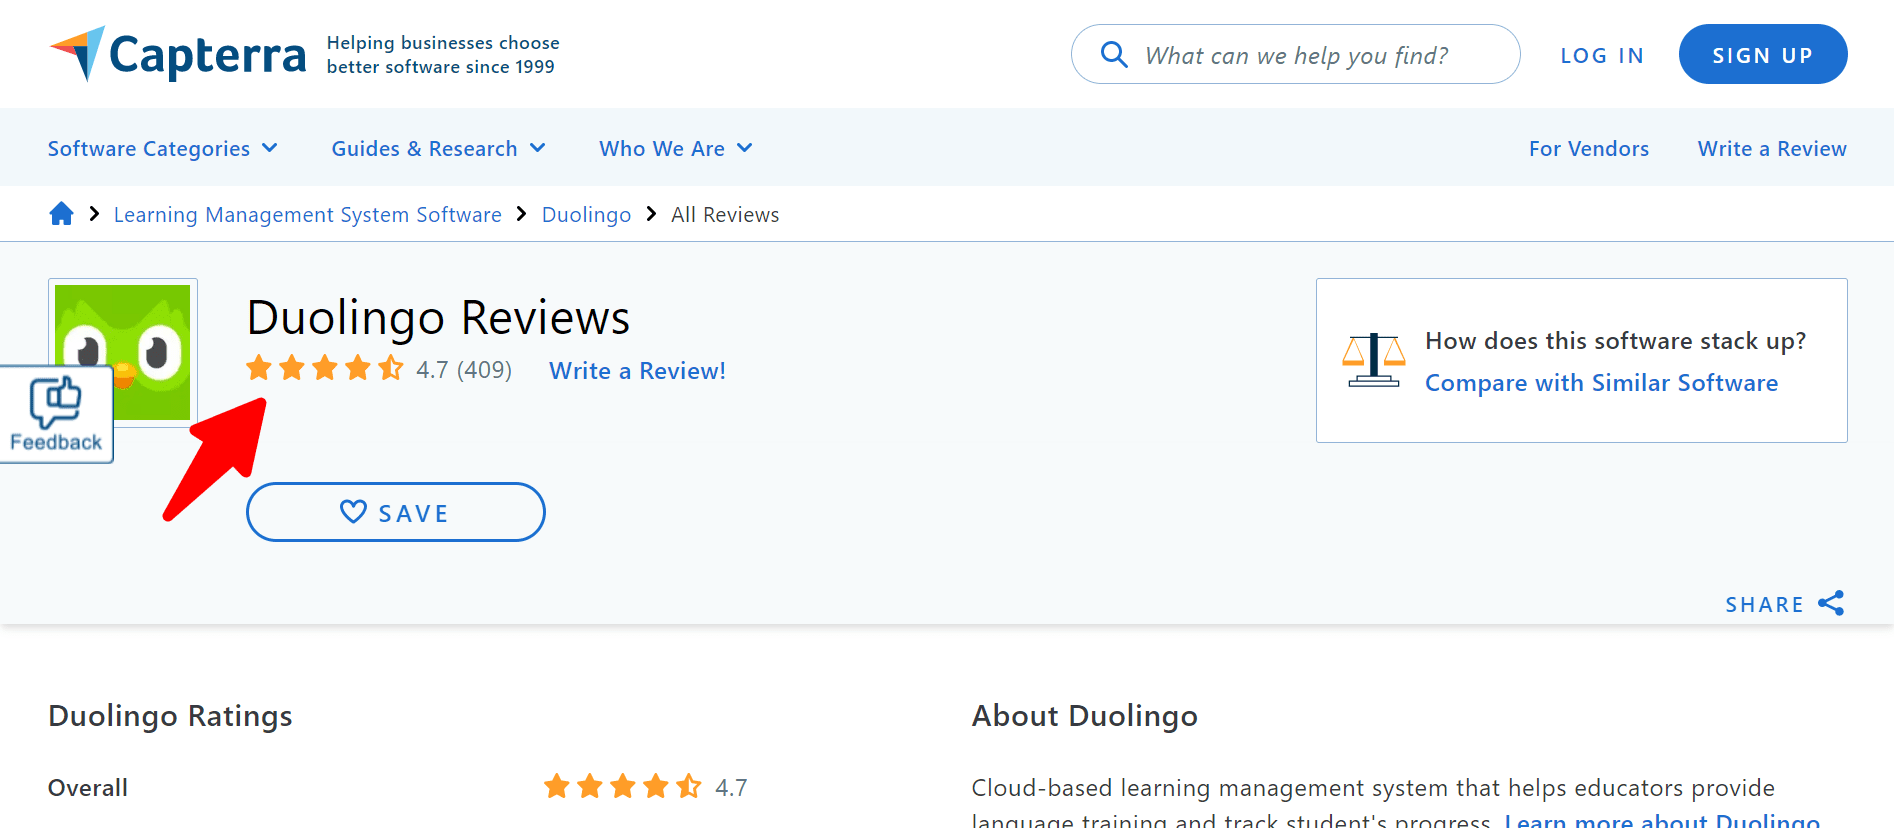Click the star rating under Duolingo Reviews

pos(325,369)
